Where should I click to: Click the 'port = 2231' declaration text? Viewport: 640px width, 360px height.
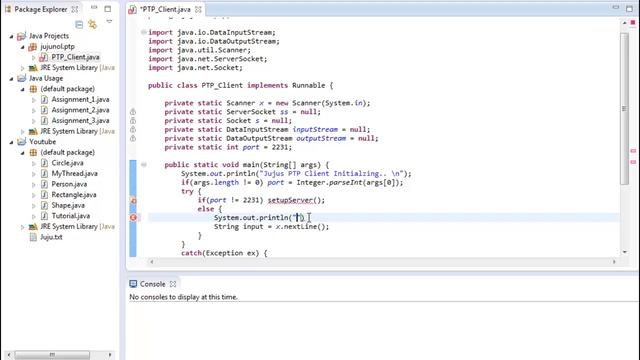coord(267,147)
